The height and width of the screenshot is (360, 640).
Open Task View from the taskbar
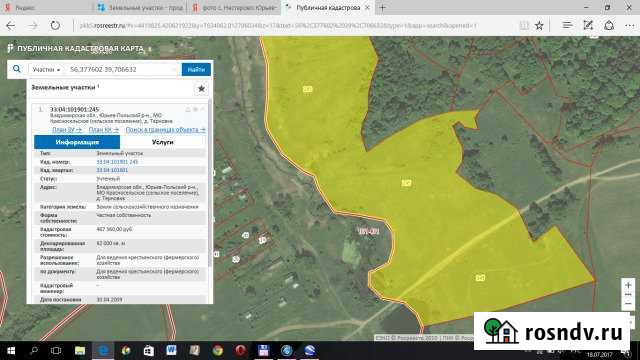(56, 351)
